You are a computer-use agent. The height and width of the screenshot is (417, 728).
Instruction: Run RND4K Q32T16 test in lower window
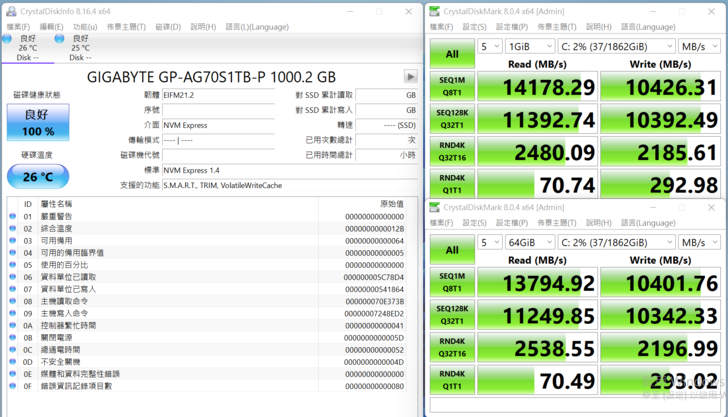pyautogui.click(x=452, y=347)
